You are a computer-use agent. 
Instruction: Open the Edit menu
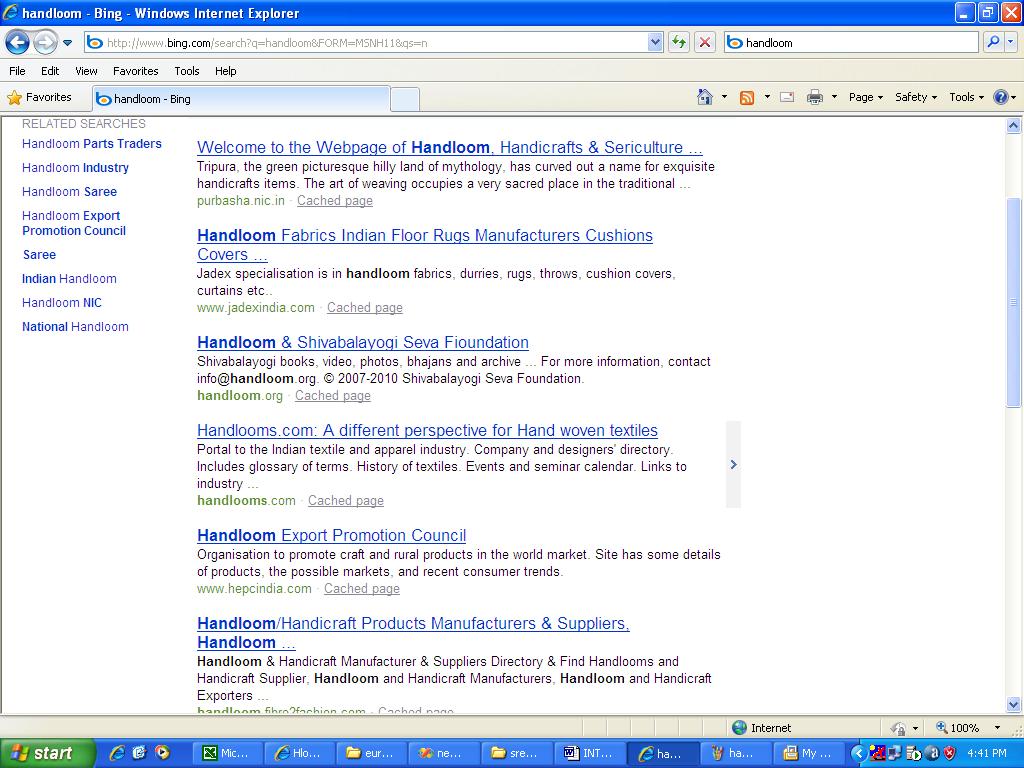[50, 71]
